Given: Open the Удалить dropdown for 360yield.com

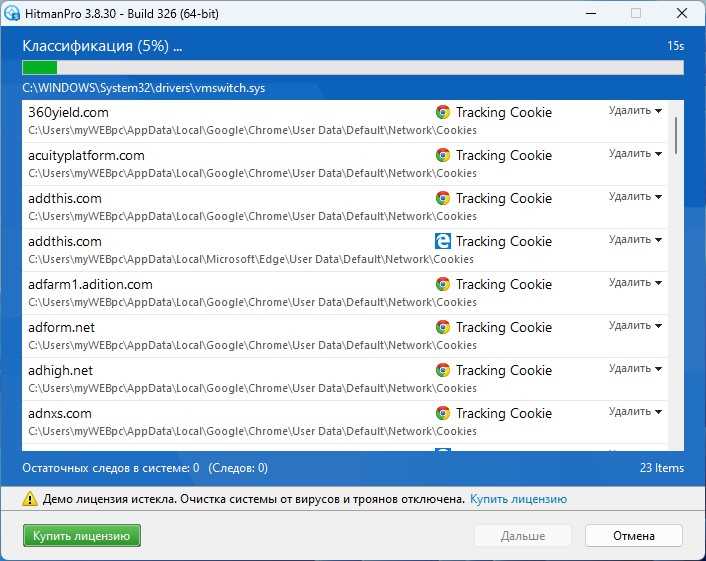Looking at the screenshot, I should [635, 111].
